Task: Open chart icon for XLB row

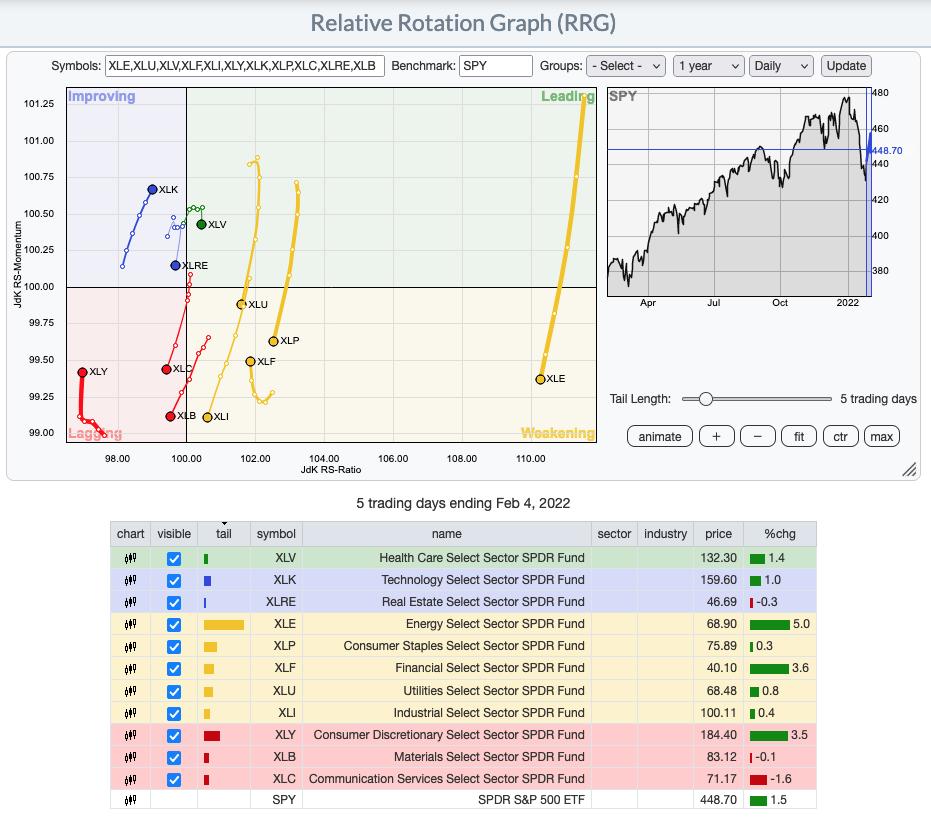Action: [130, 757]
